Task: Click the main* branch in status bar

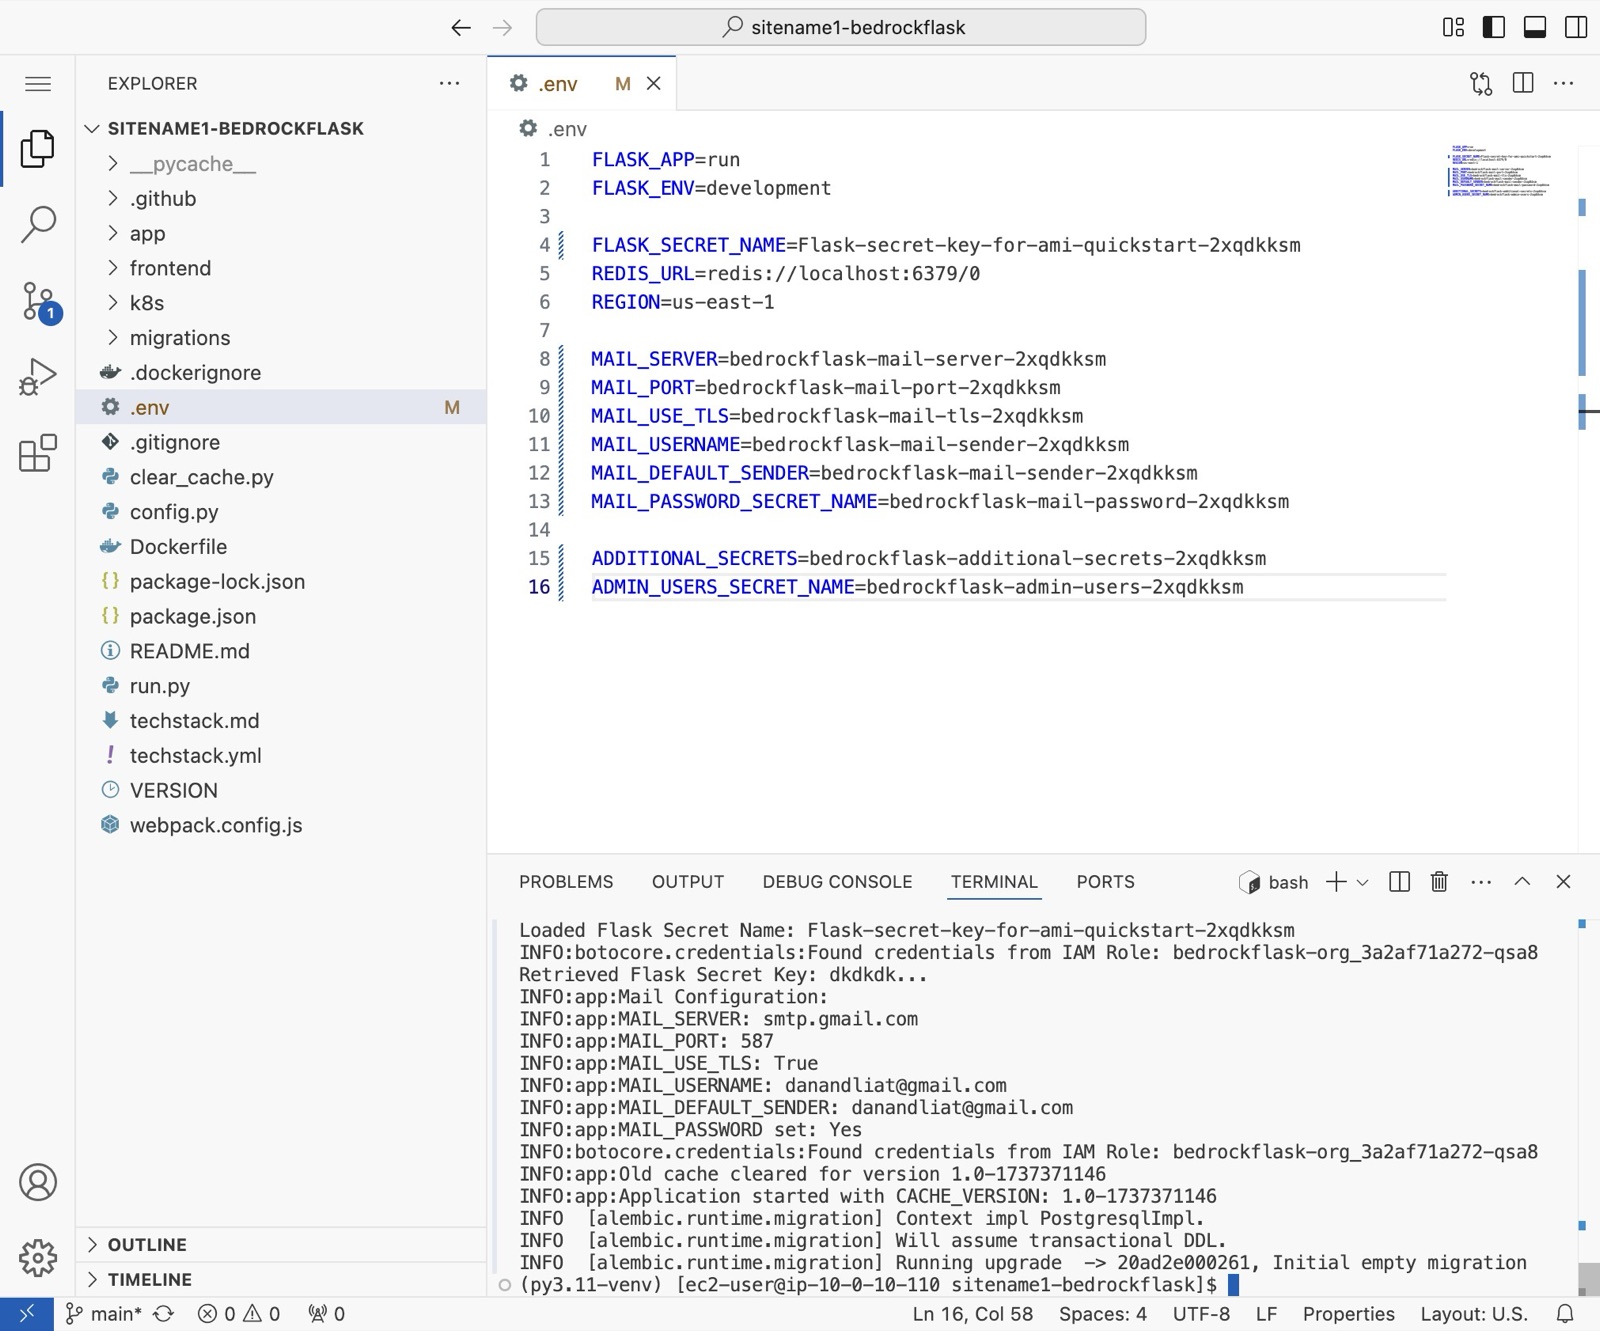Action: pyautogui.click(x=104, y=1314)
